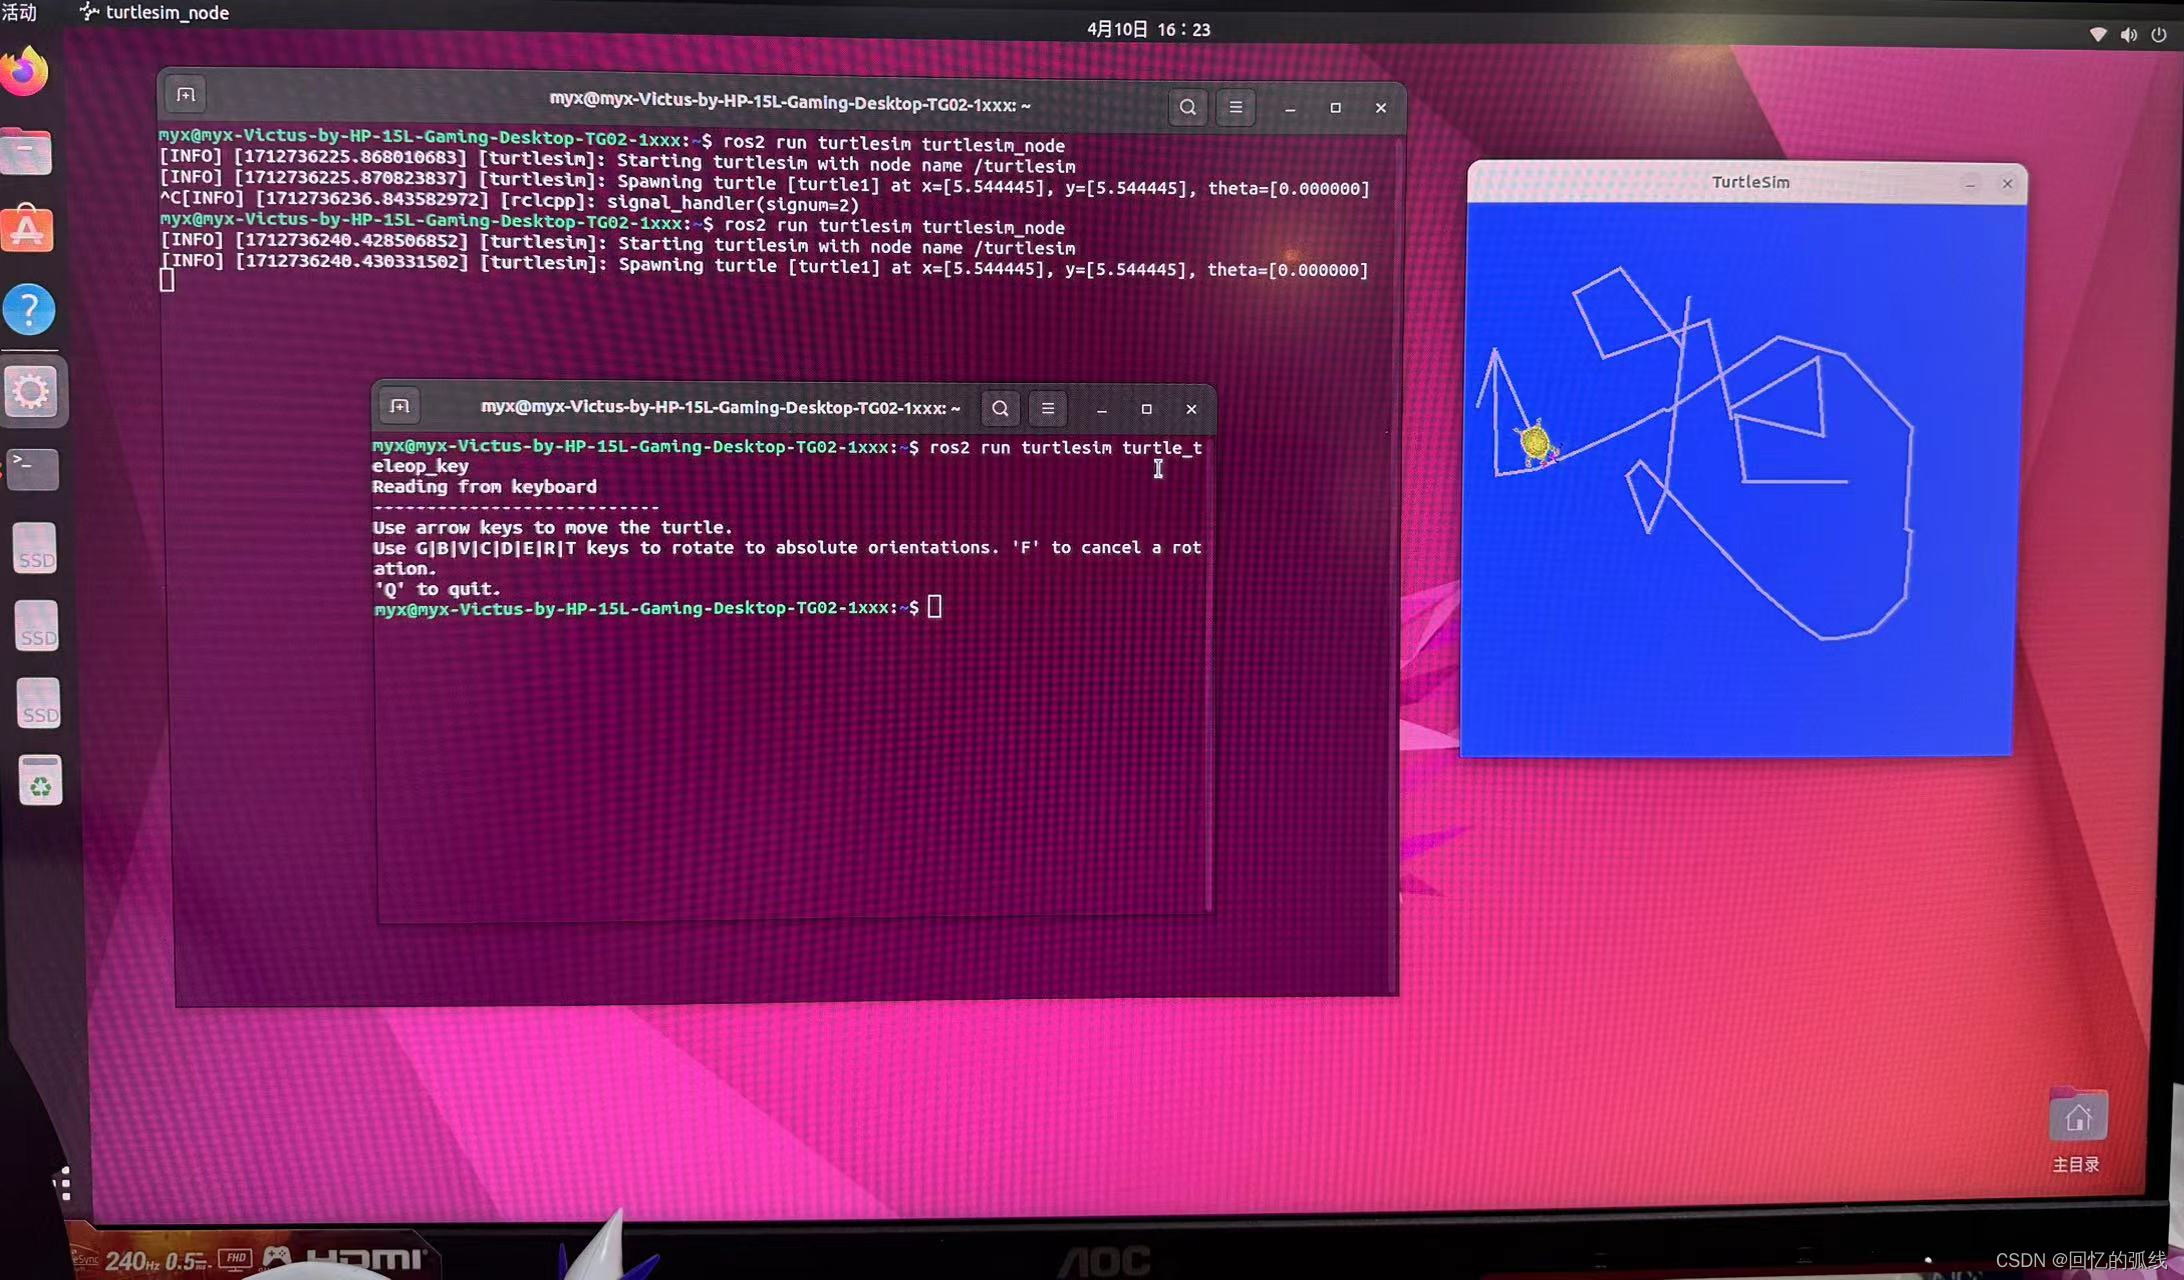Screen dimensions: 2184x1280
Task: Open the 主目录 home folder on desktop
Action: point(2076,1115)
